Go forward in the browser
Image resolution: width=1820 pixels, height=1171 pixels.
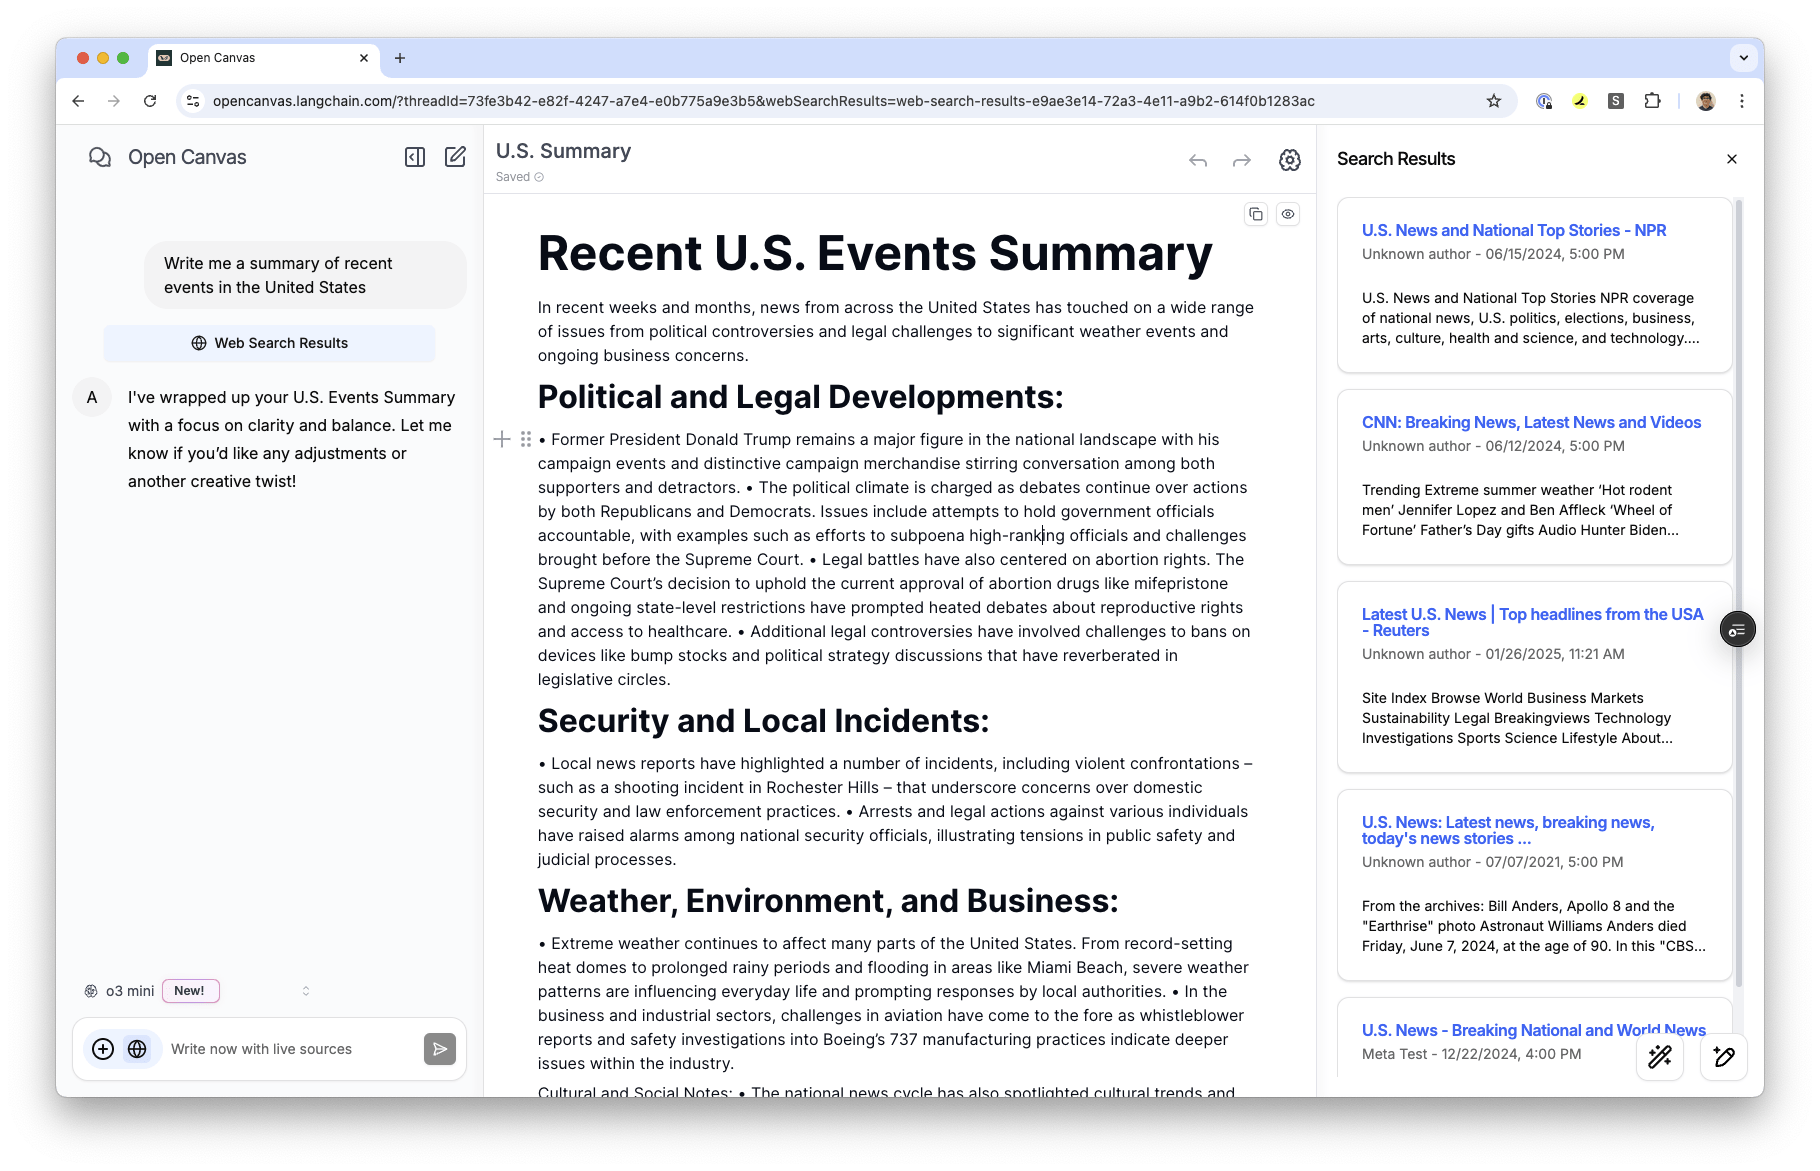(x=114, y=101)
